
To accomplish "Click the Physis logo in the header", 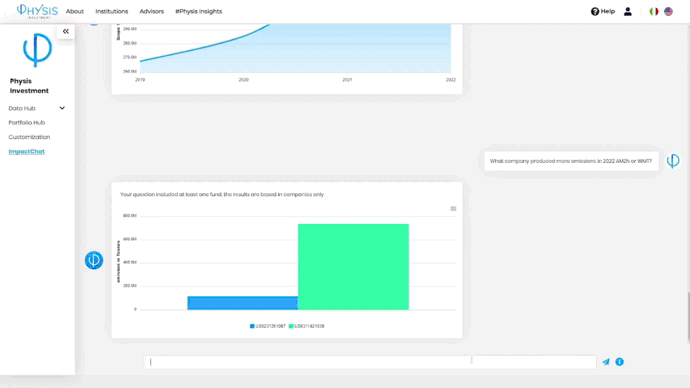I will 37,11.
